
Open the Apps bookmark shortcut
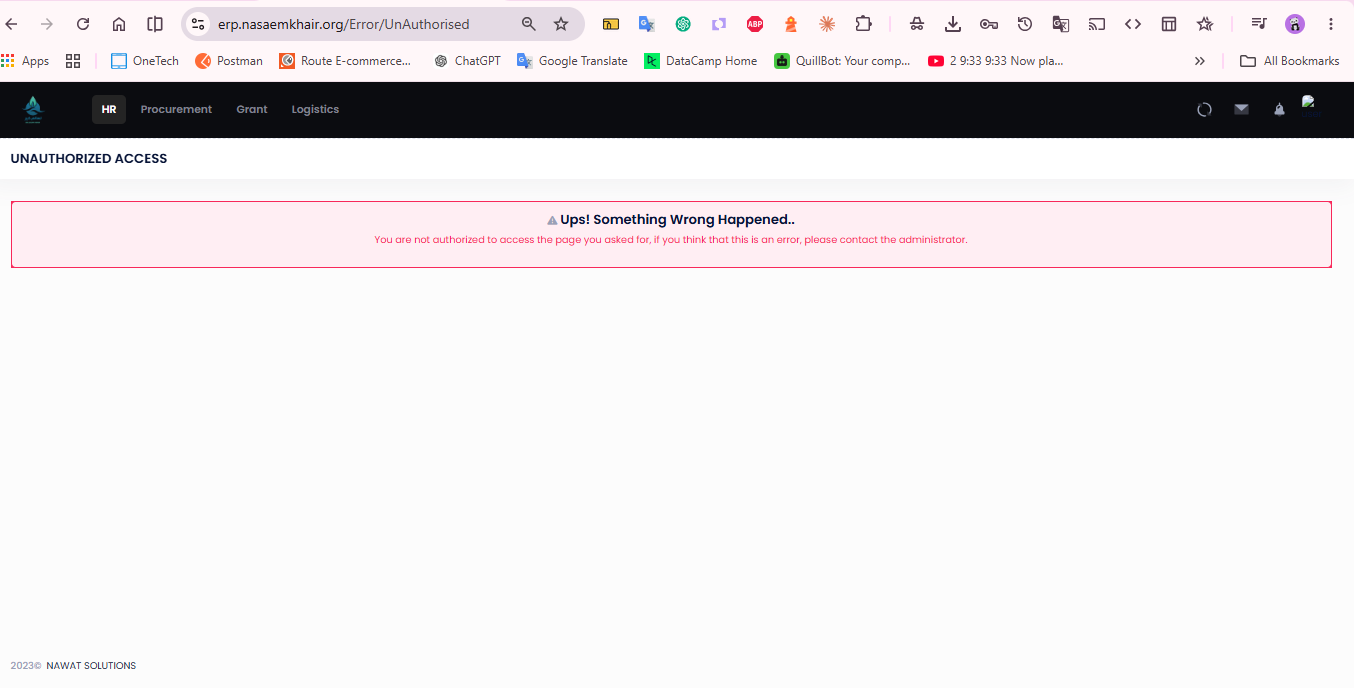(x=25, y=61)
